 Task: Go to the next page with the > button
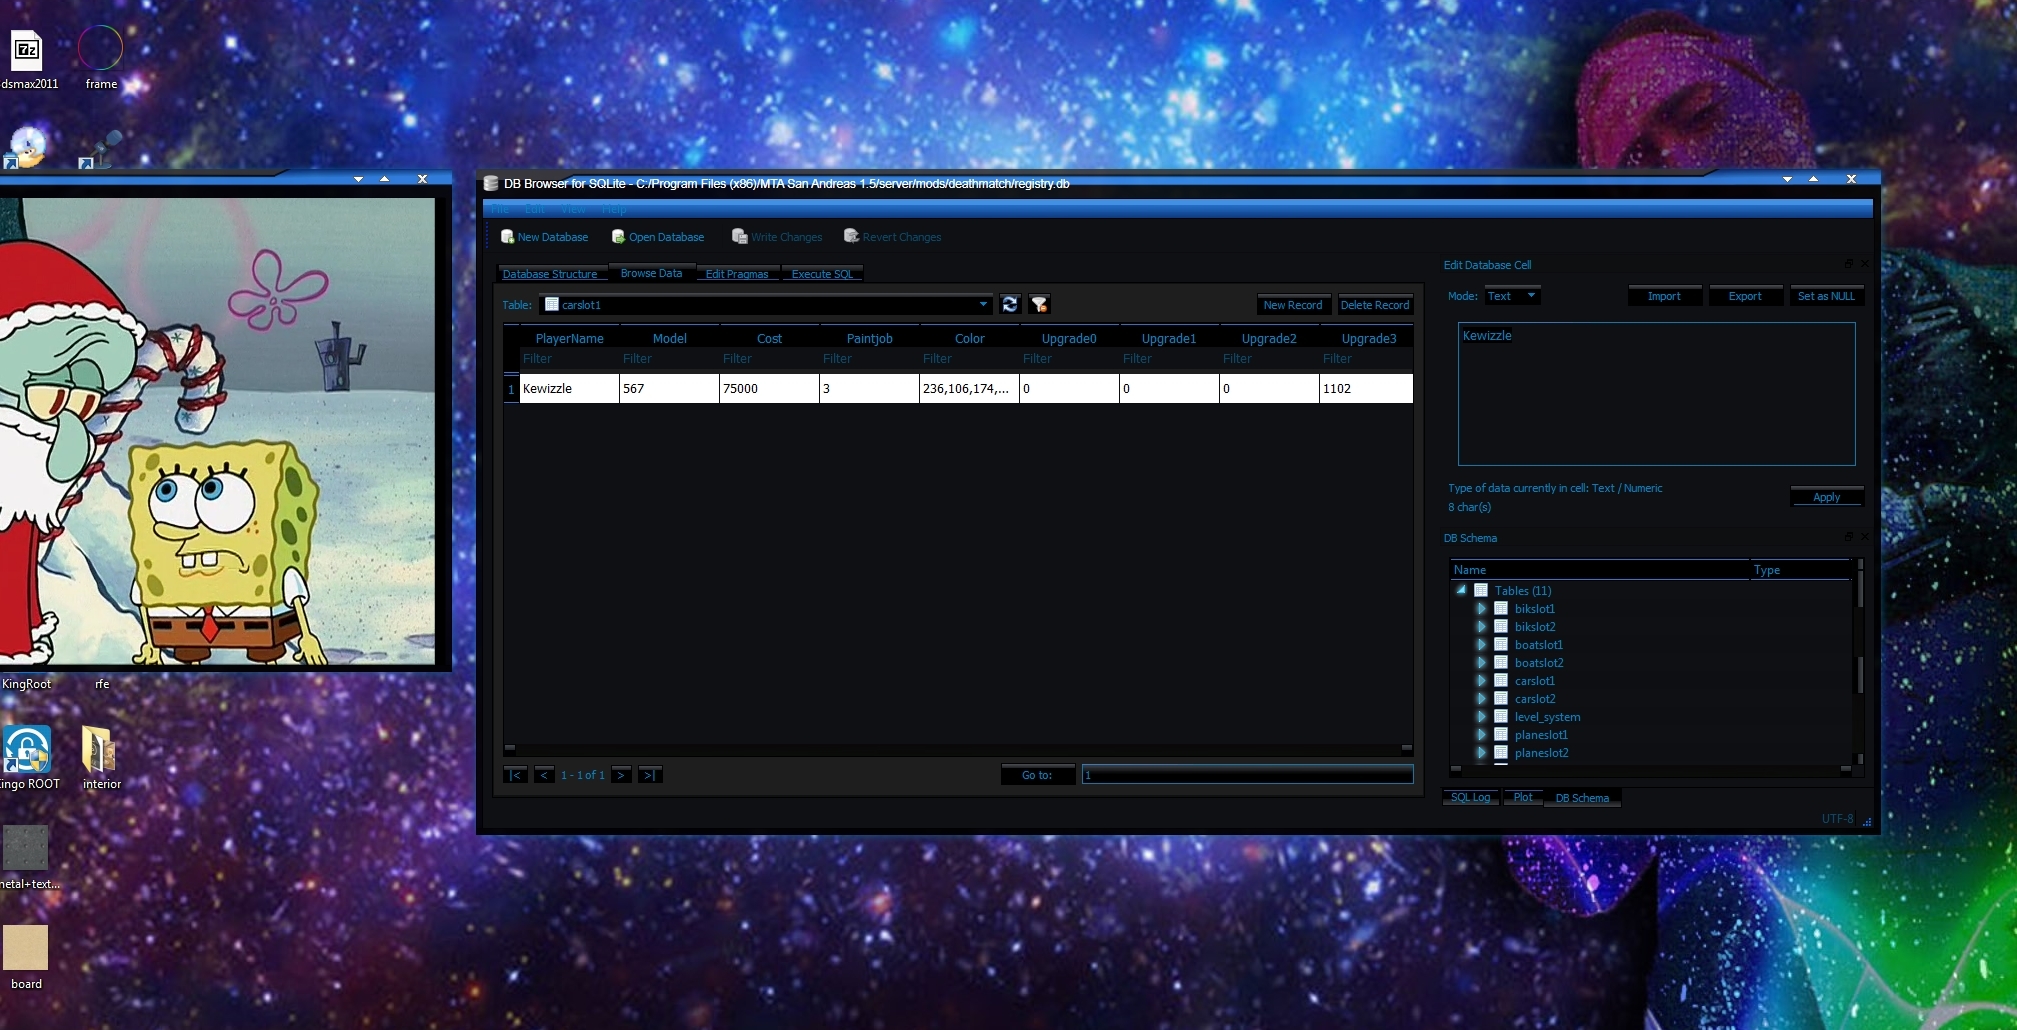pos(621,775)
